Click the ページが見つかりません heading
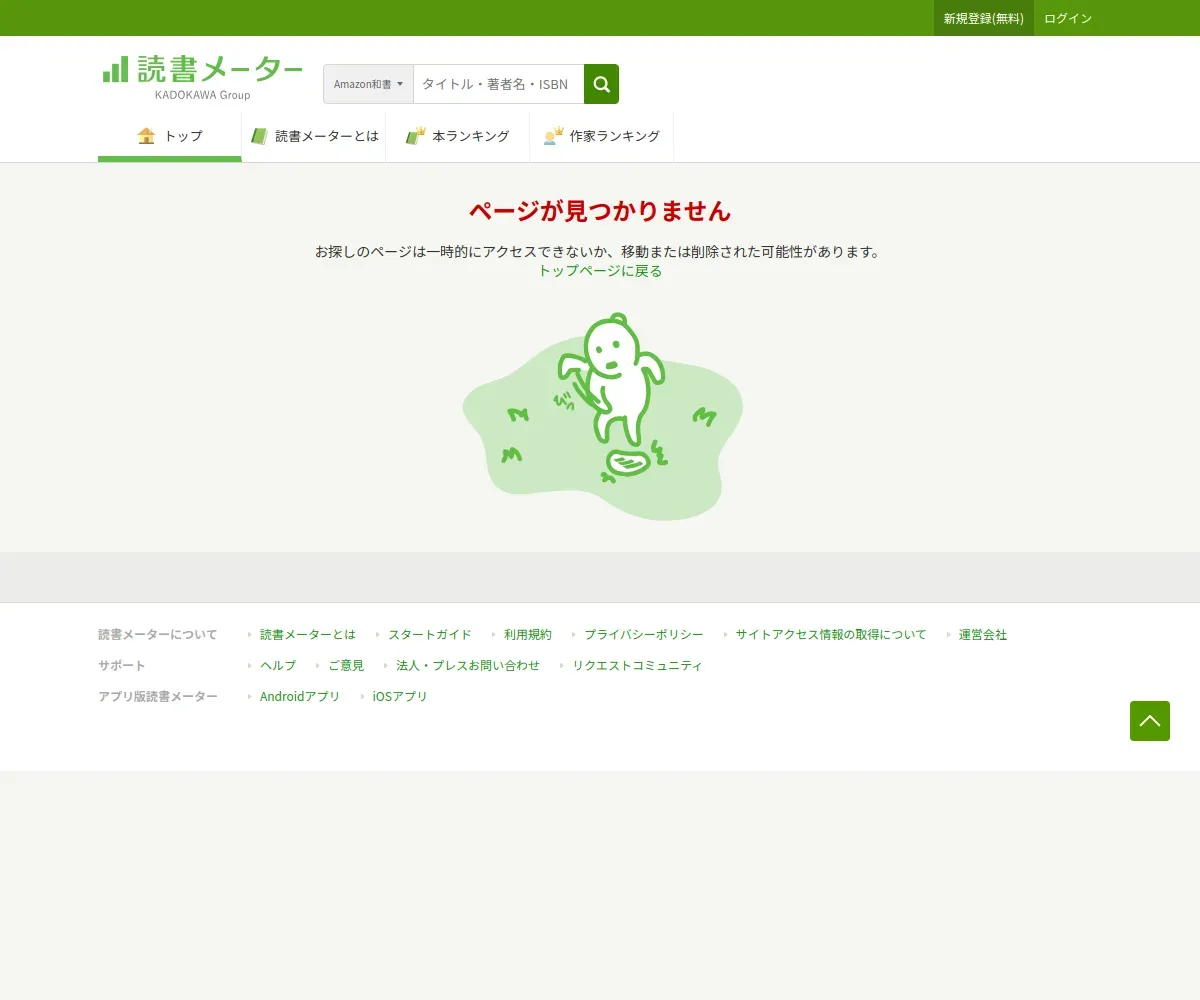The height and width of the screenshot is (1000, 1200). point(600,211)
